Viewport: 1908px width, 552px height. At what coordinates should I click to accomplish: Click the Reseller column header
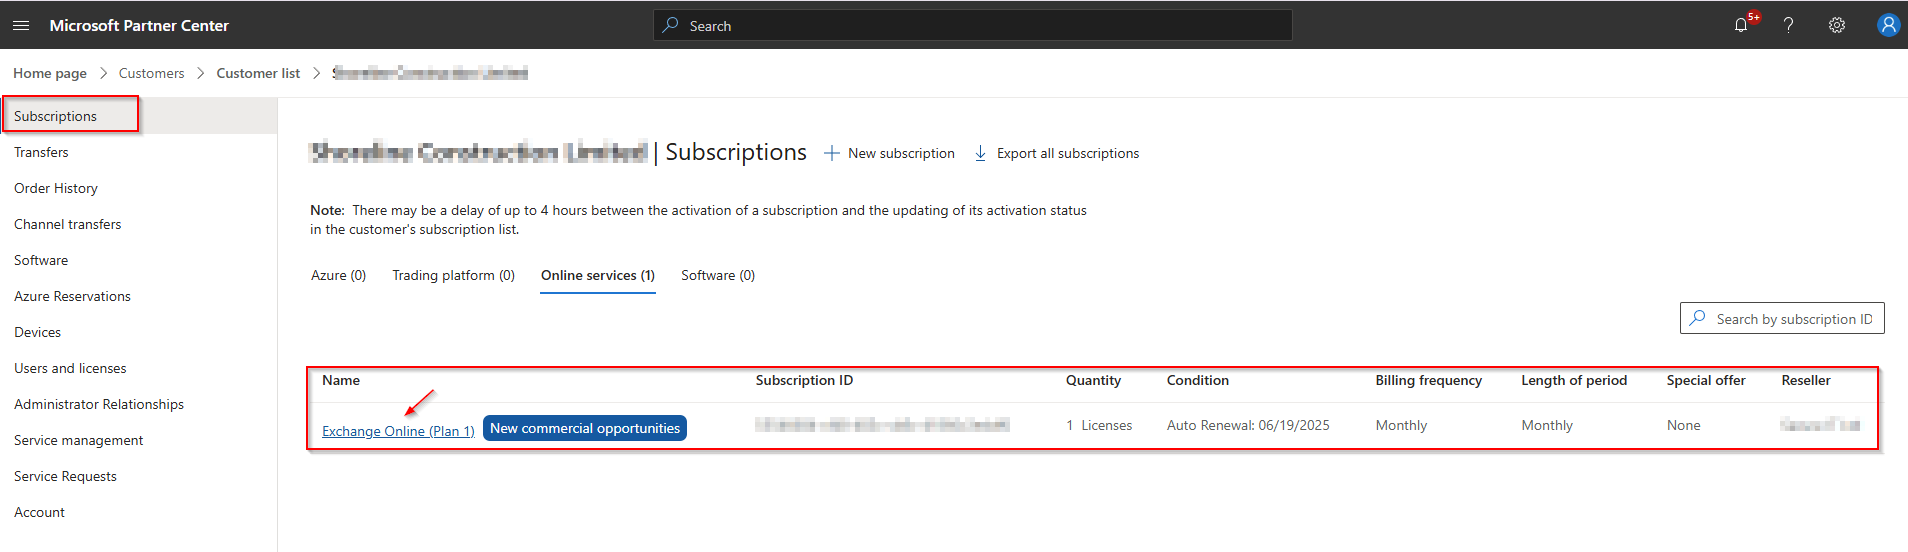coord(1806,380)
